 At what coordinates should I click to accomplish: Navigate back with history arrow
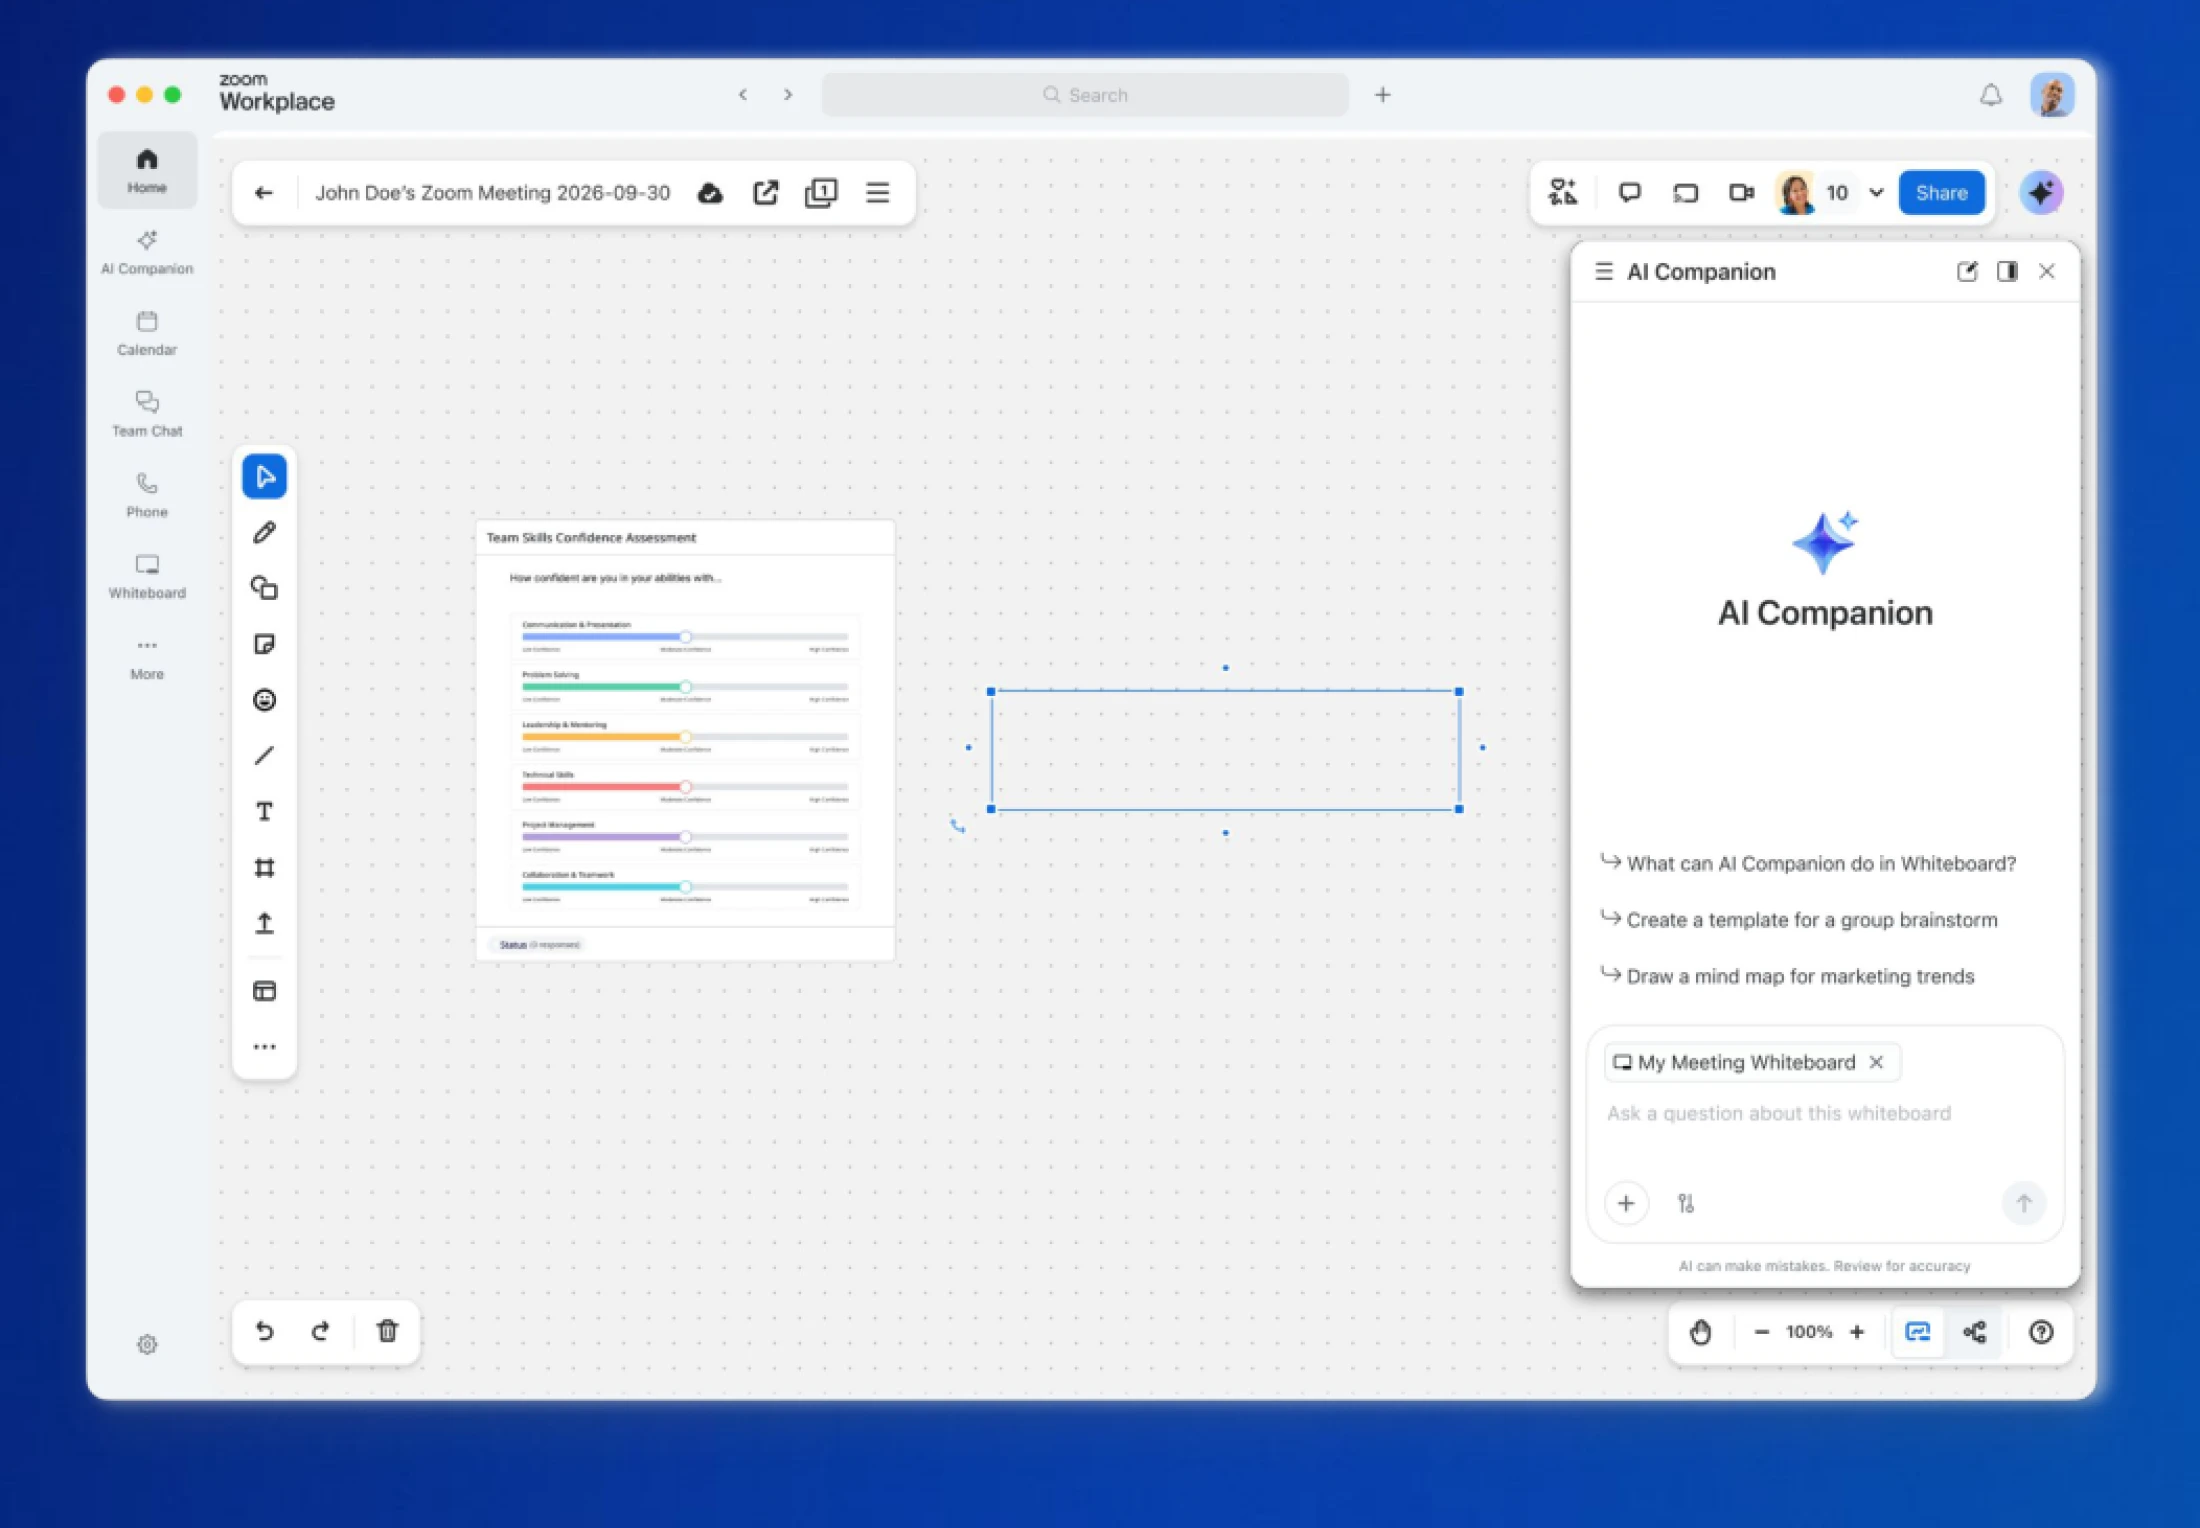(742, 94)
